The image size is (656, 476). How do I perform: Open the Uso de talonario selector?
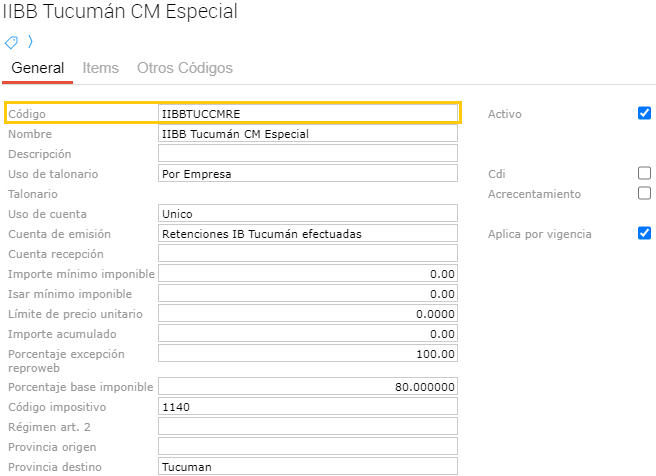pyautogui.click(x=307, y=174)
